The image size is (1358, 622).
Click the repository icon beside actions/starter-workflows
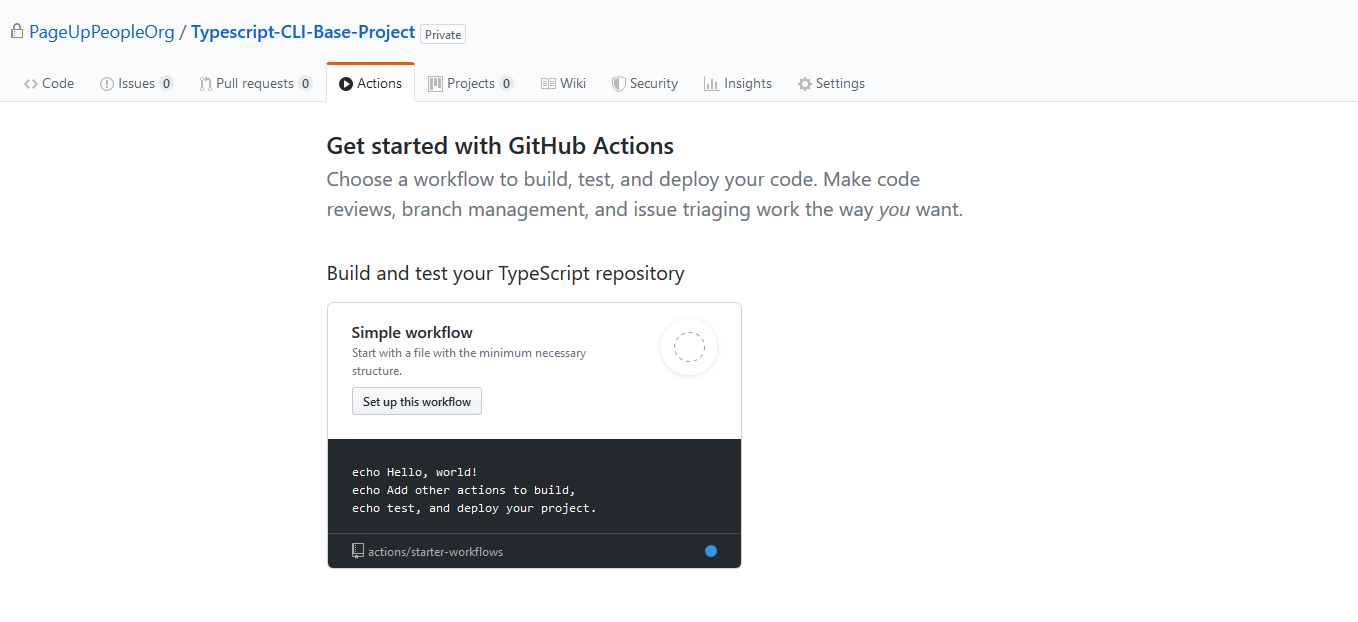coord(357,550)
